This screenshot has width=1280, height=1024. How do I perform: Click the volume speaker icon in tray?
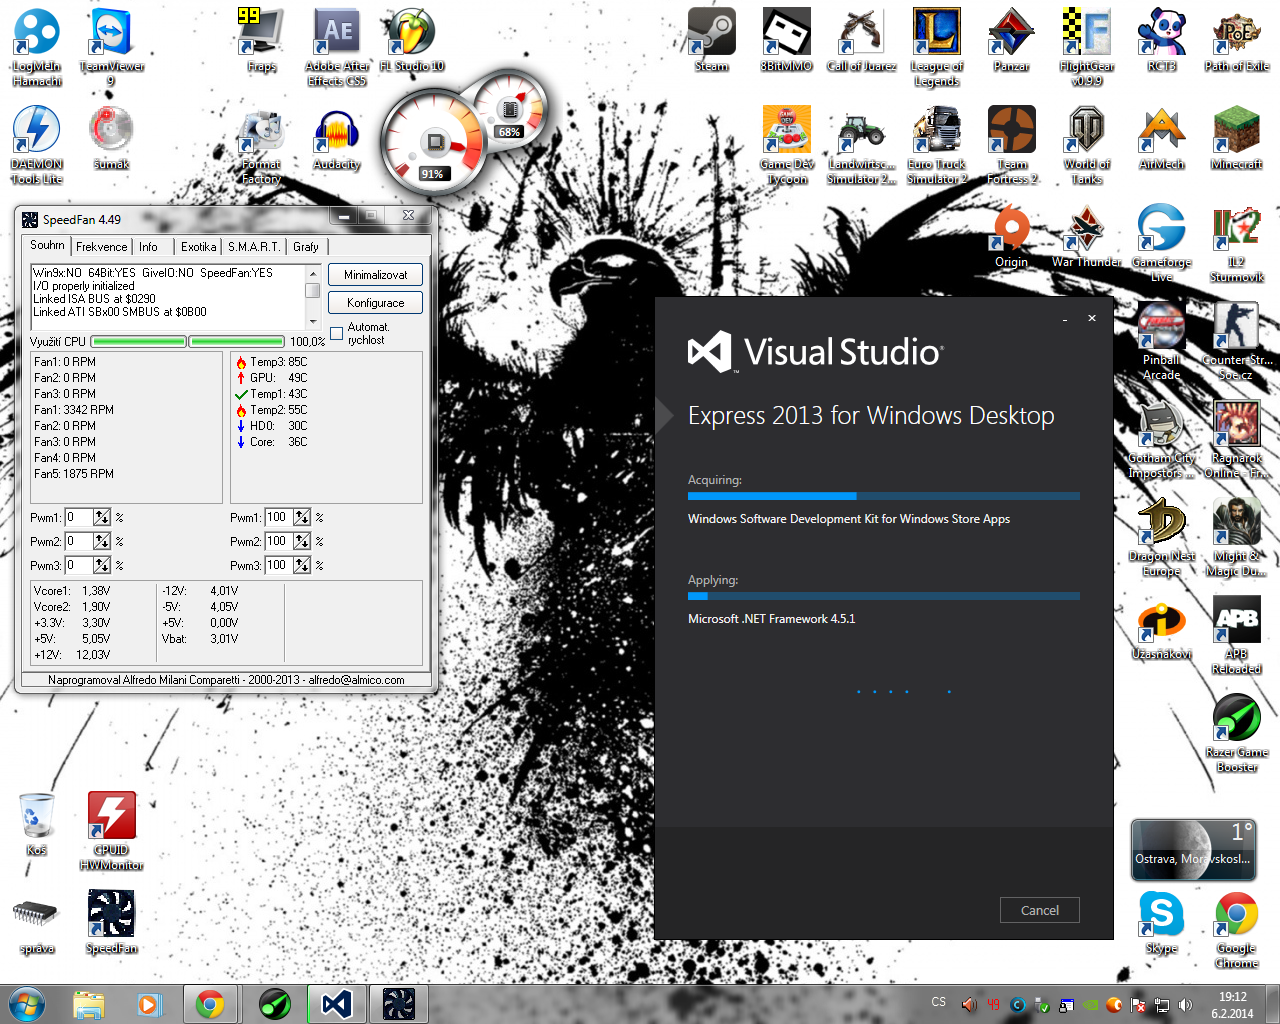(x=1185, y=1005)
